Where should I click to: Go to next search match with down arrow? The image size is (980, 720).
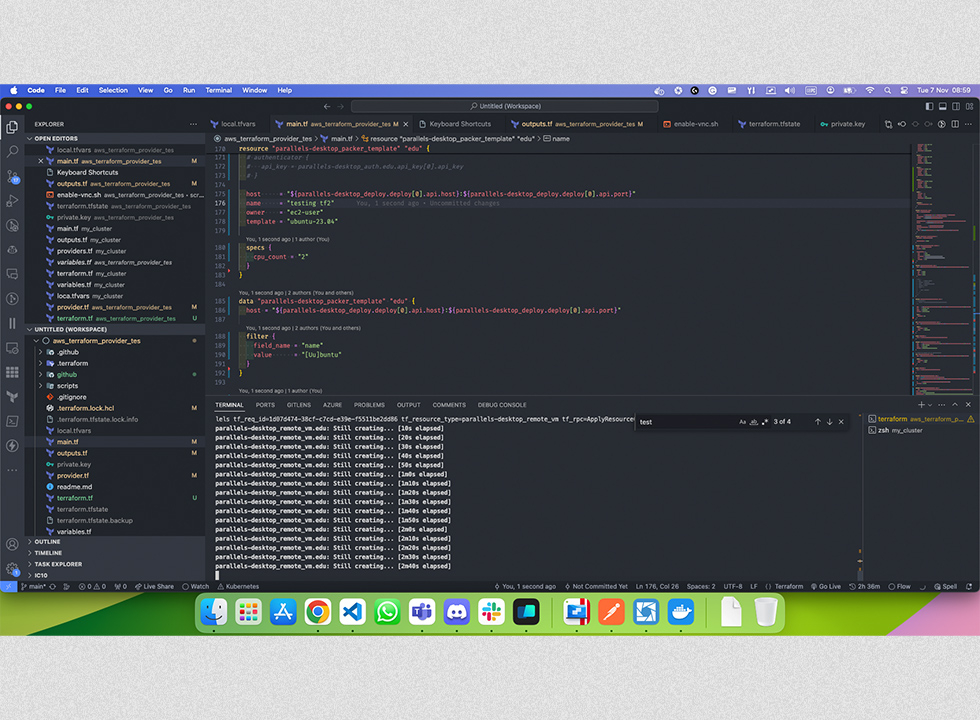[830, 421]
